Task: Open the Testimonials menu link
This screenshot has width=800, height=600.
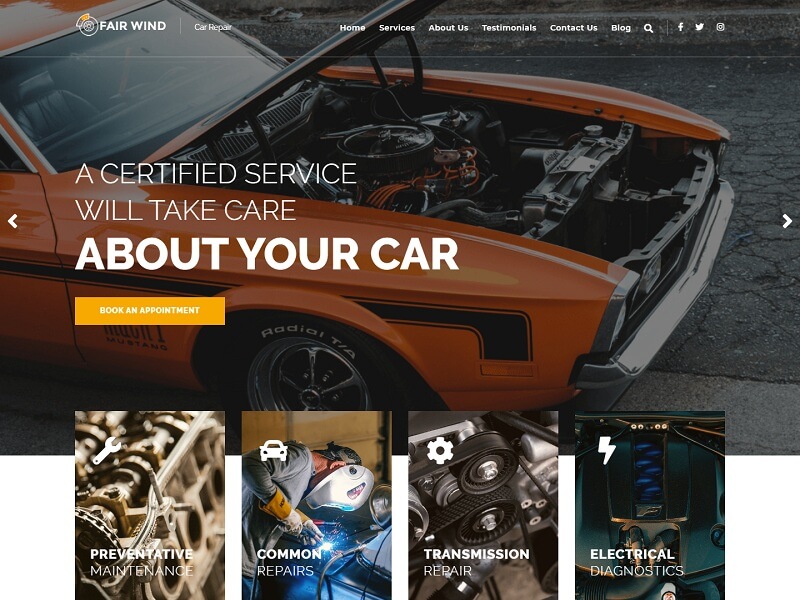Action: (x=509, y=28)
